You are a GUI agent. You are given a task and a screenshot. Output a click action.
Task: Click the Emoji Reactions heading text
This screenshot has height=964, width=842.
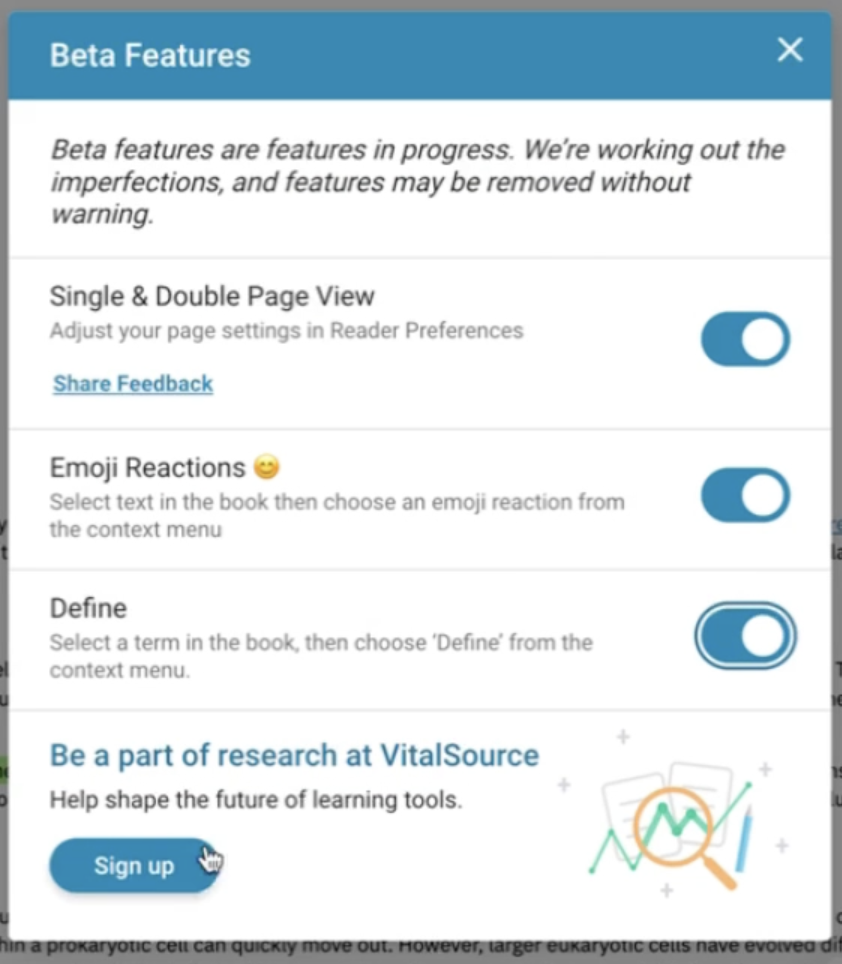click(148, 467)
